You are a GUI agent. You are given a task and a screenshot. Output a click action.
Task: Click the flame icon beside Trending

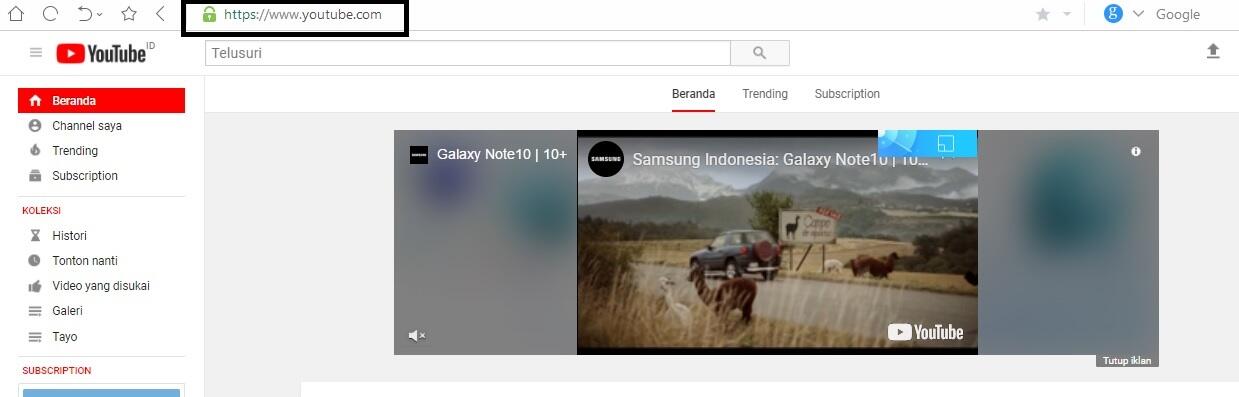[35, 151]
